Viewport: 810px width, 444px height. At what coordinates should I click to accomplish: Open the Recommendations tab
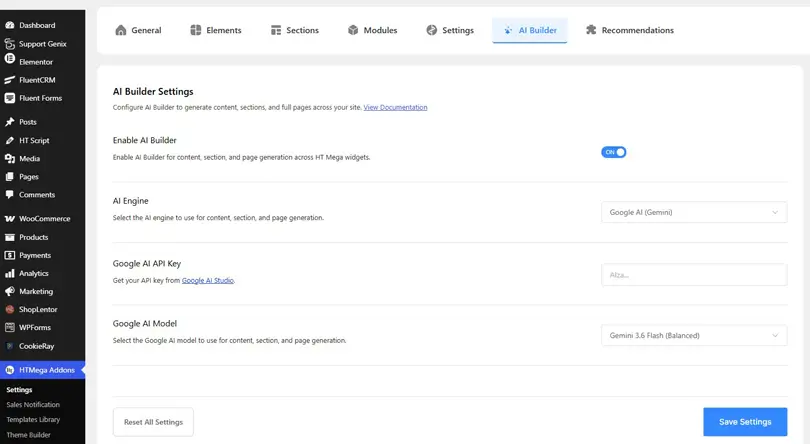pyautogui.click(x=630, y=30)
